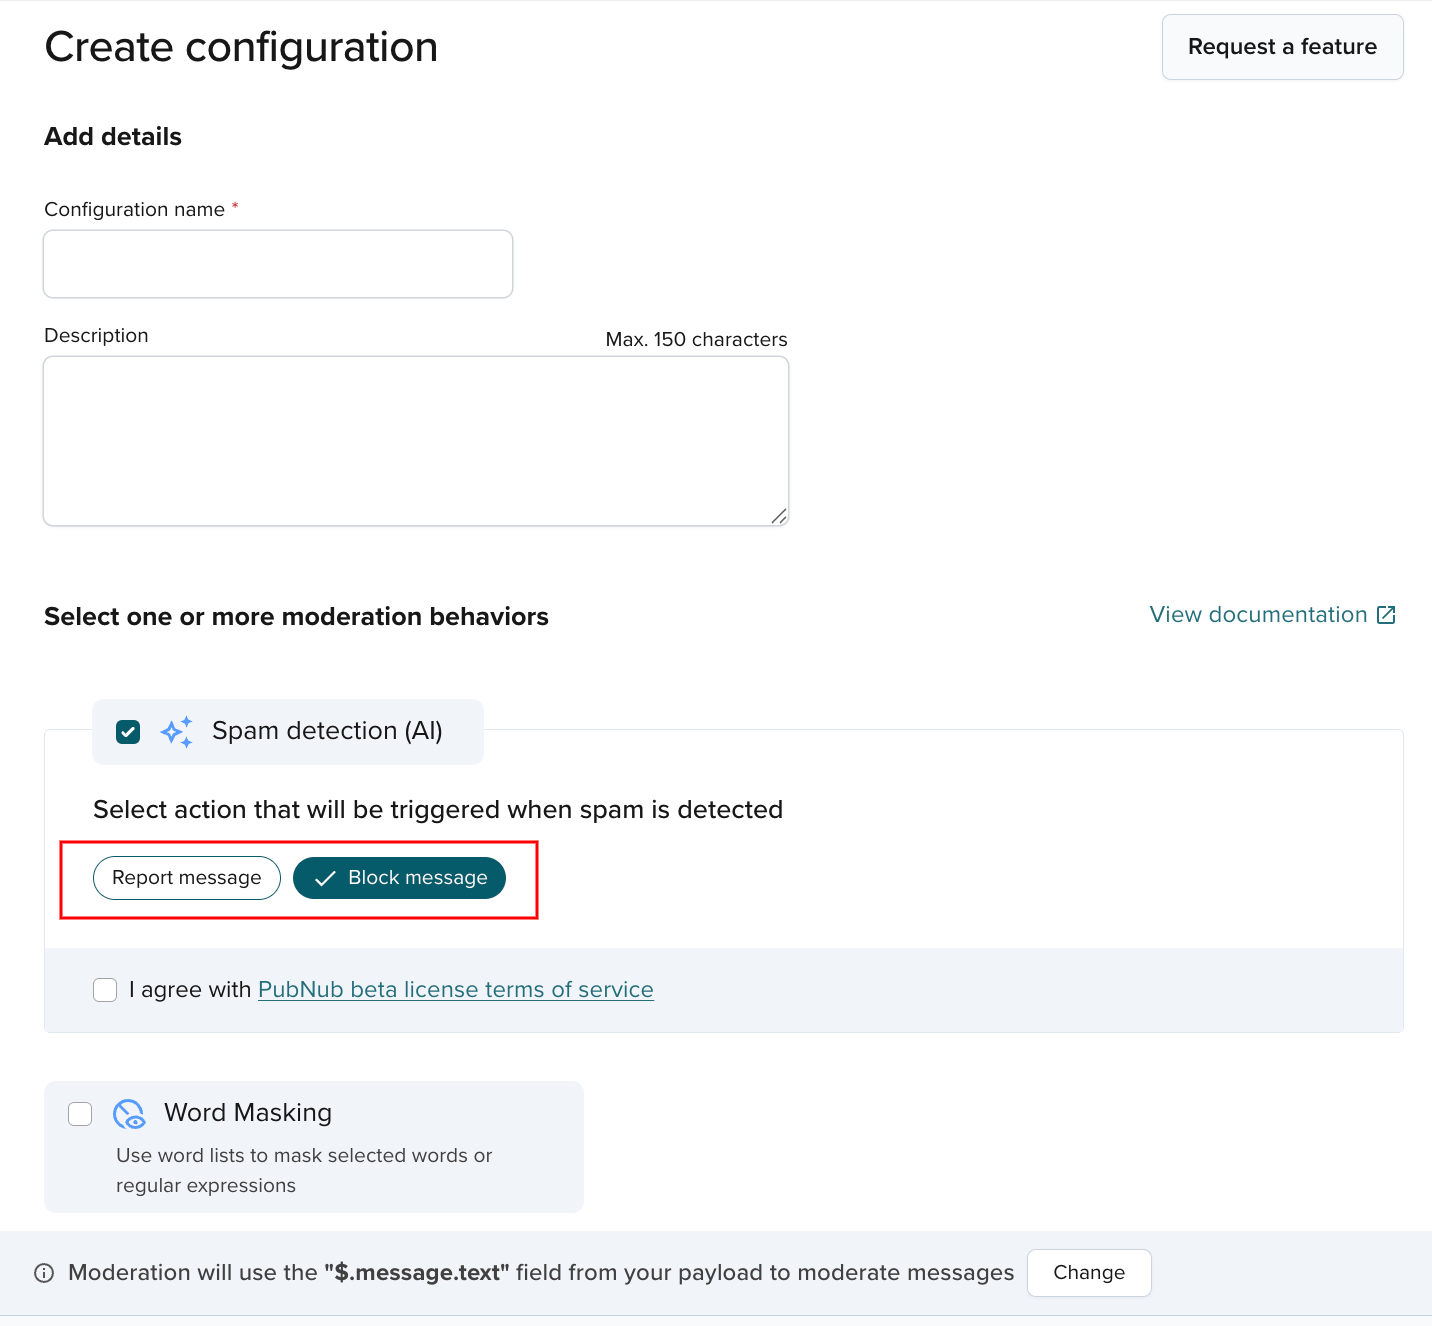The image size is (1432, 1326).
Task: Click the Spam detection (AI) pill label
Action: click(326, 731)
